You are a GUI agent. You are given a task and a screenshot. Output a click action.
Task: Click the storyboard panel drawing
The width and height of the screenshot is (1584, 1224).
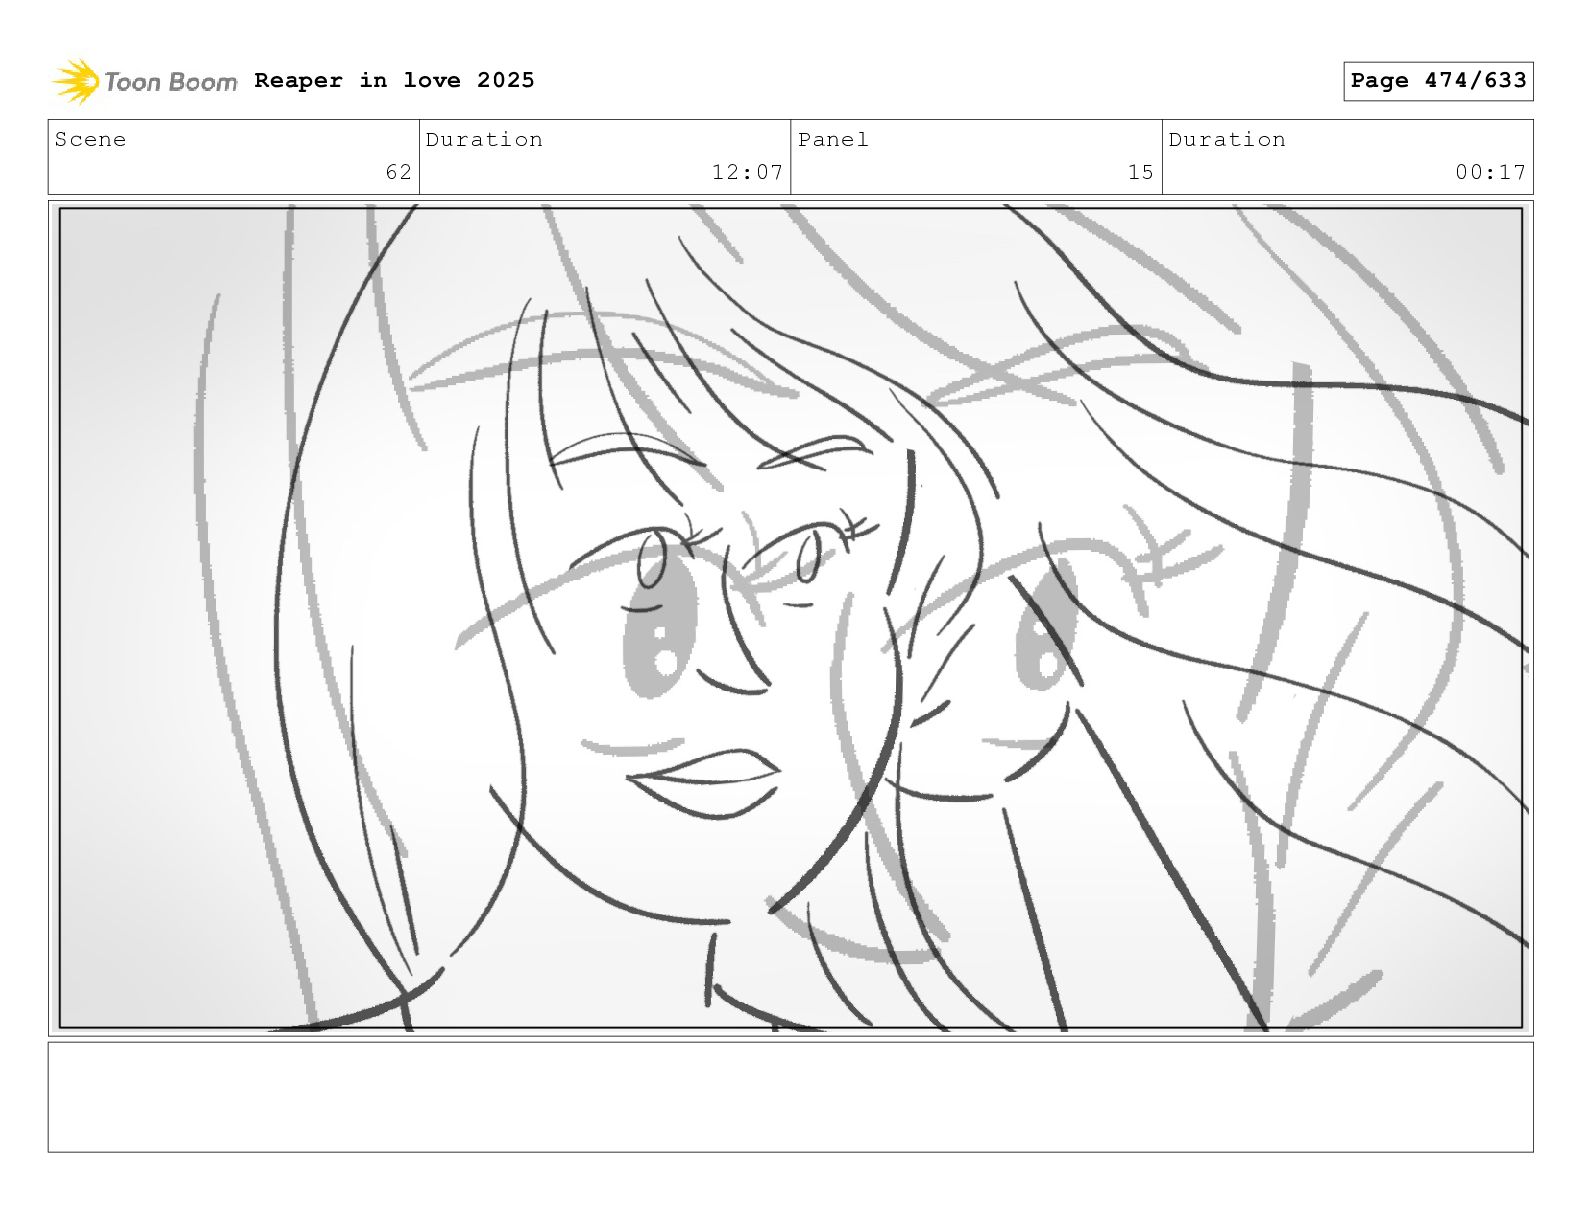tap(791, 618)
